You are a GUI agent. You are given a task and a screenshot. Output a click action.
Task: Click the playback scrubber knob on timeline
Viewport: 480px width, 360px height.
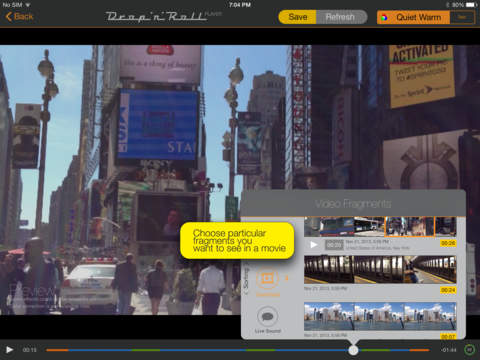353,350
